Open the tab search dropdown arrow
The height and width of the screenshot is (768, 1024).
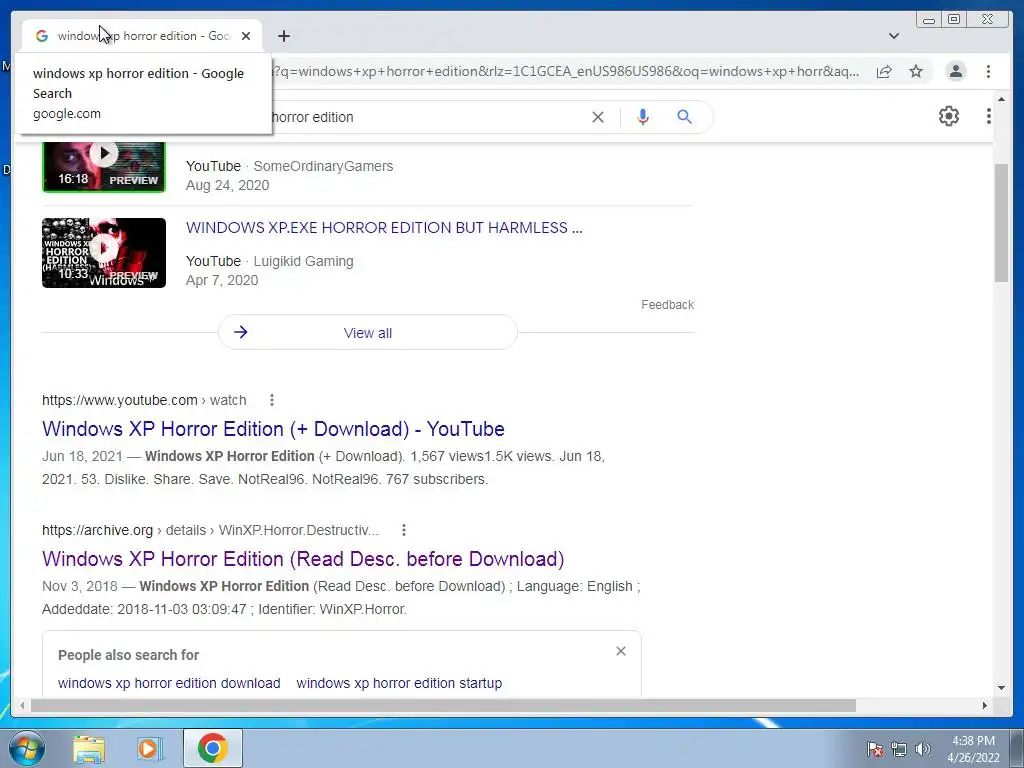(893, 36)
